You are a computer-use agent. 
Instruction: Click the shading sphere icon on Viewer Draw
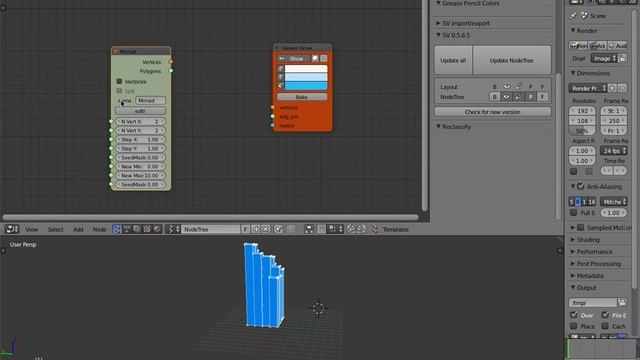(315, 59)
